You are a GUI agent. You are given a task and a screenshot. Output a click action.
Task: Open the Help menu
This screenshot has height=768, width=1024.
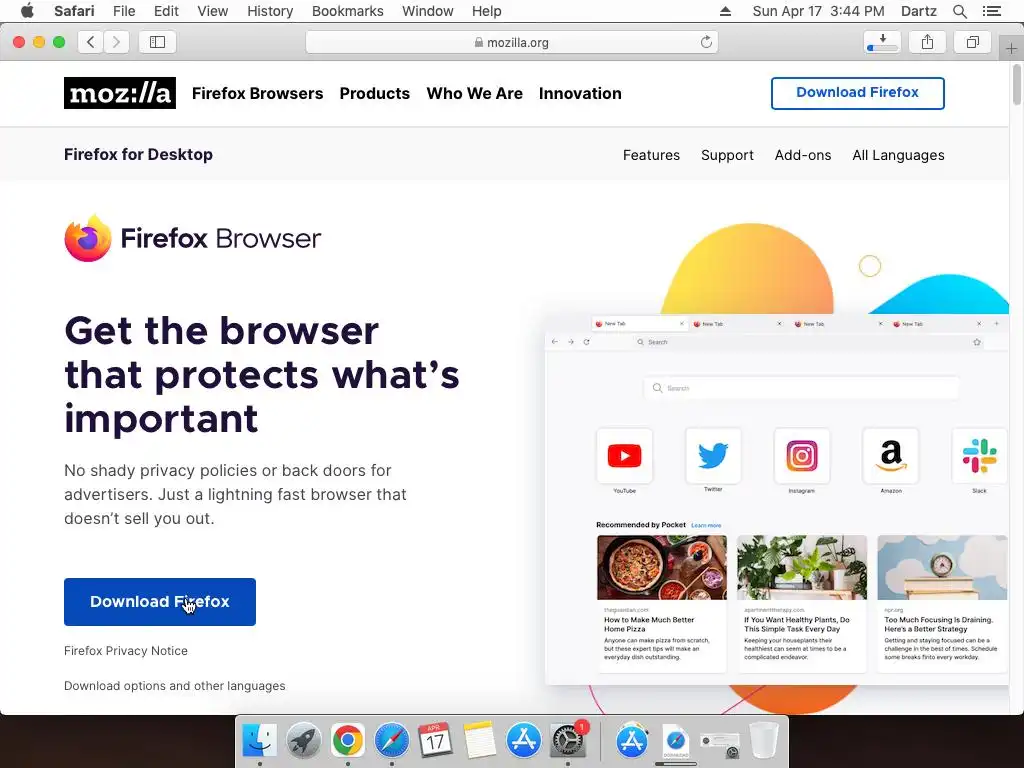pos(487,11)
